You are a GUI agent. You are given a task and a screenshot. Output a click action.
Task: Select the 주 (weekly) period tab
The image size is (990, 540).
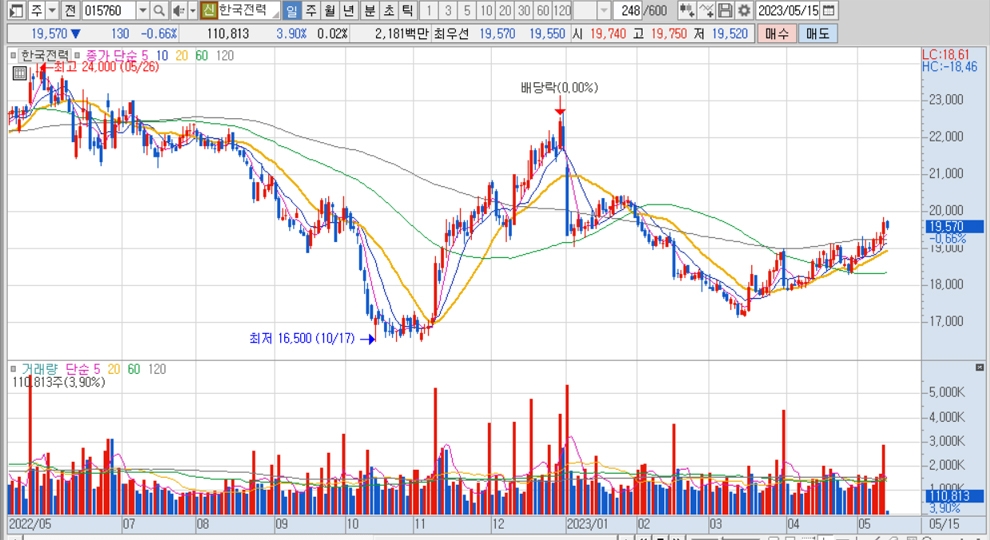310,10
